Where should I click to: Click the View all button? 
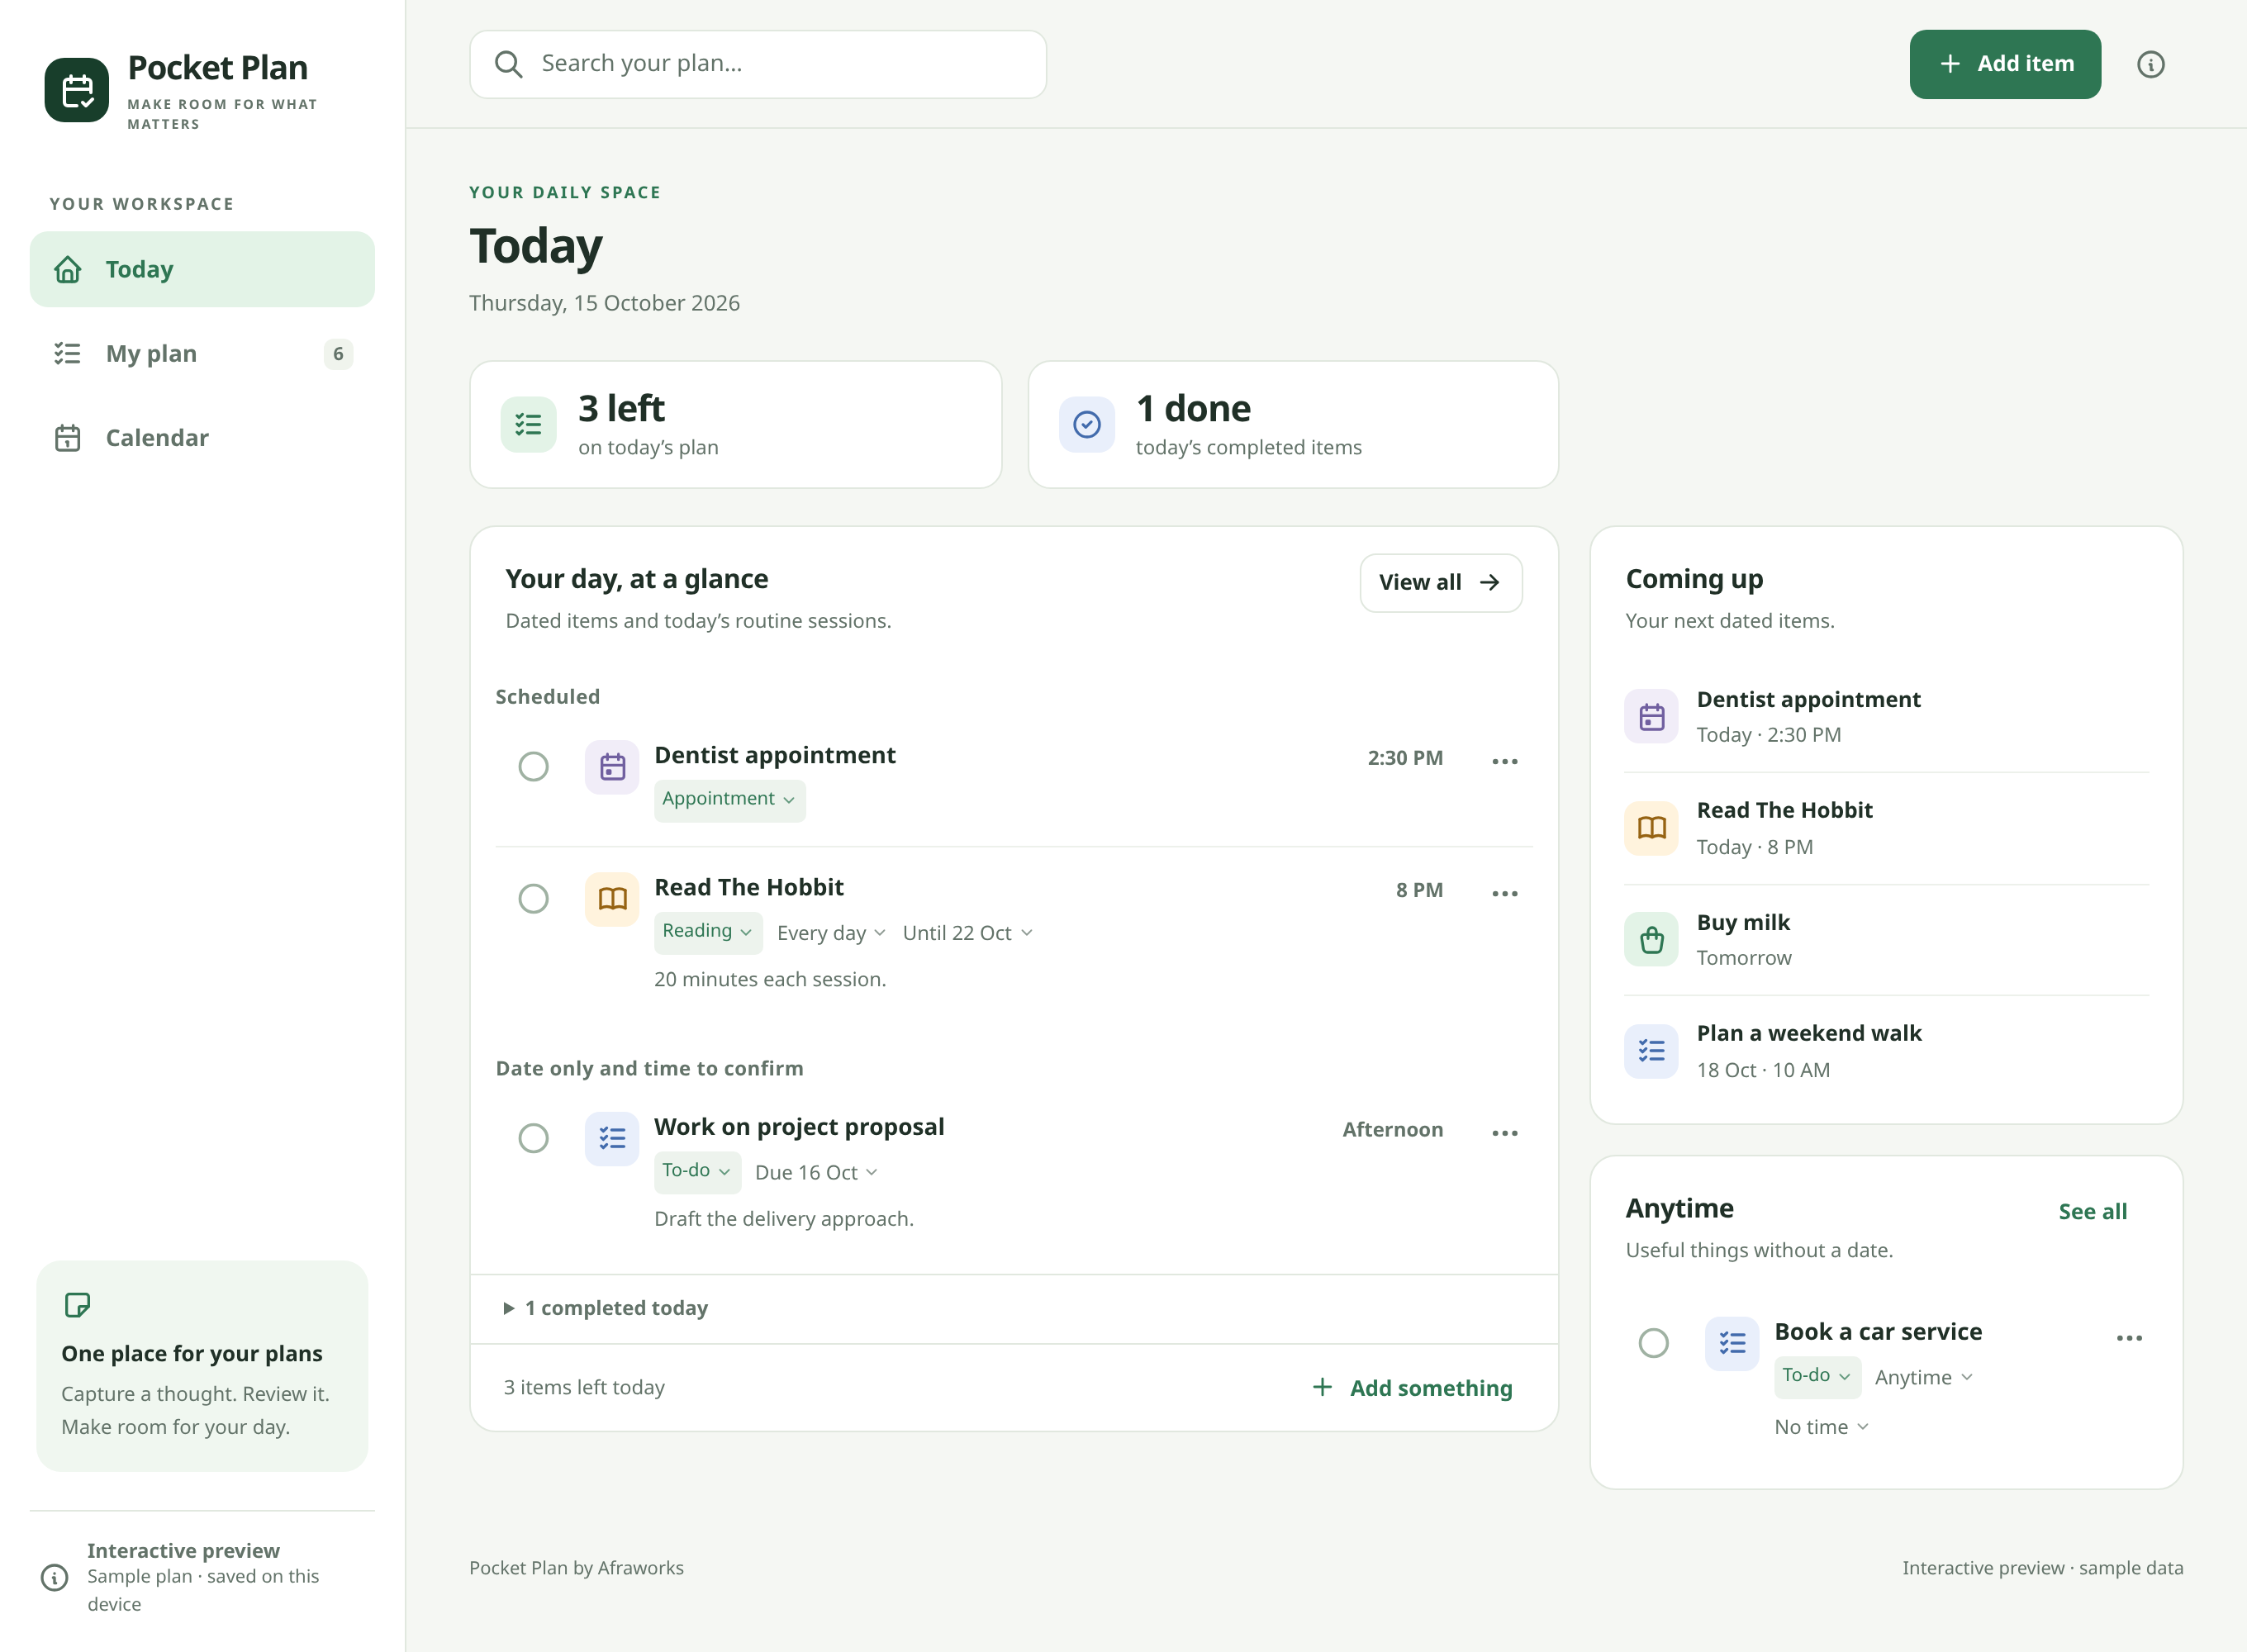click(1440, 583)
